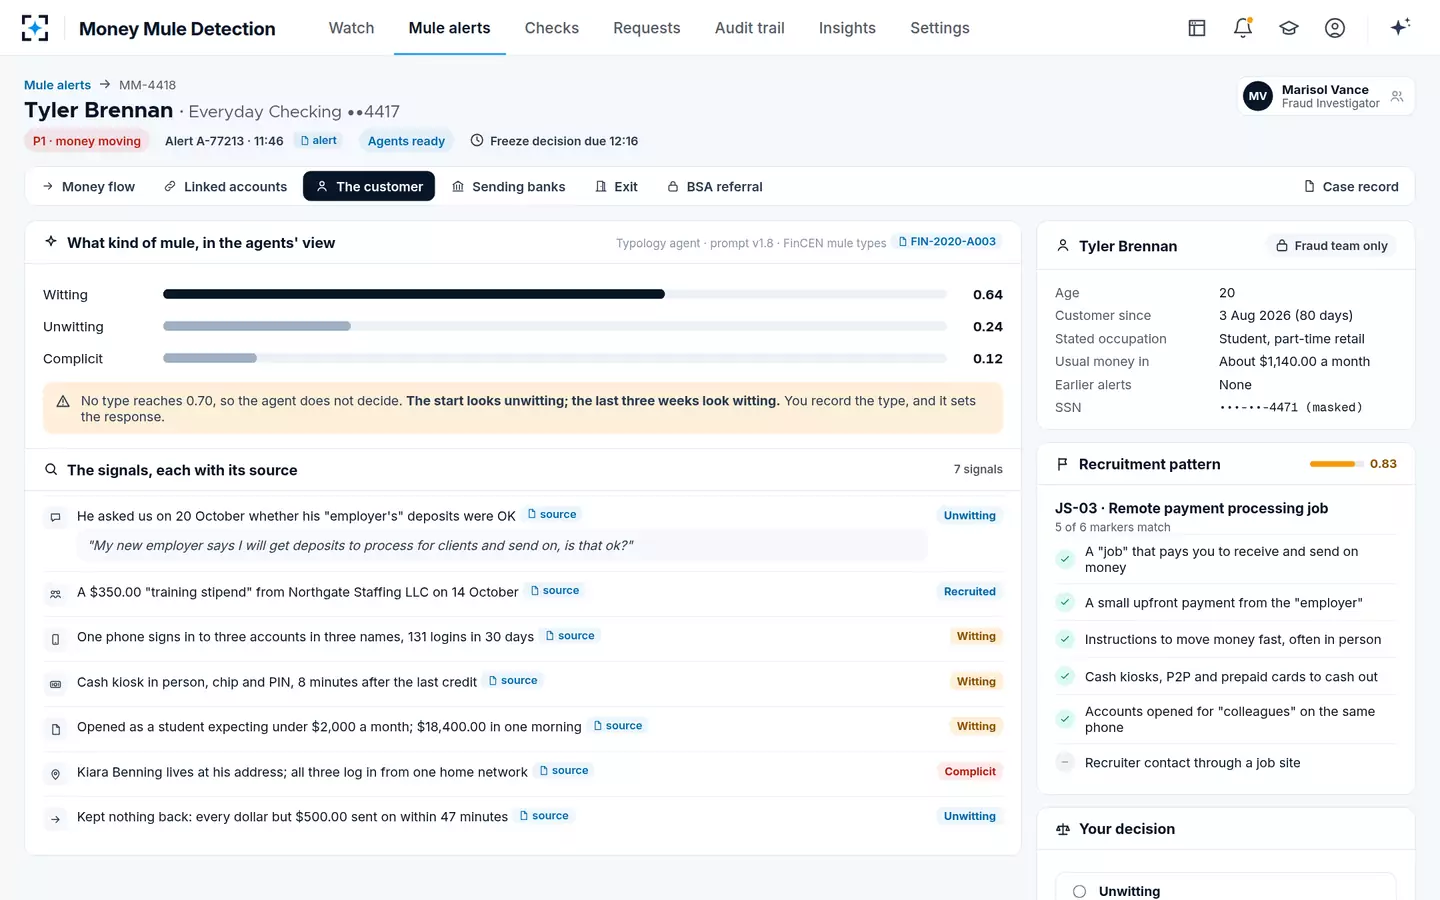This screenshot has height=900, width=1440.
Task: Click the clock icon beside Freeze decision due
Action: 477,141
